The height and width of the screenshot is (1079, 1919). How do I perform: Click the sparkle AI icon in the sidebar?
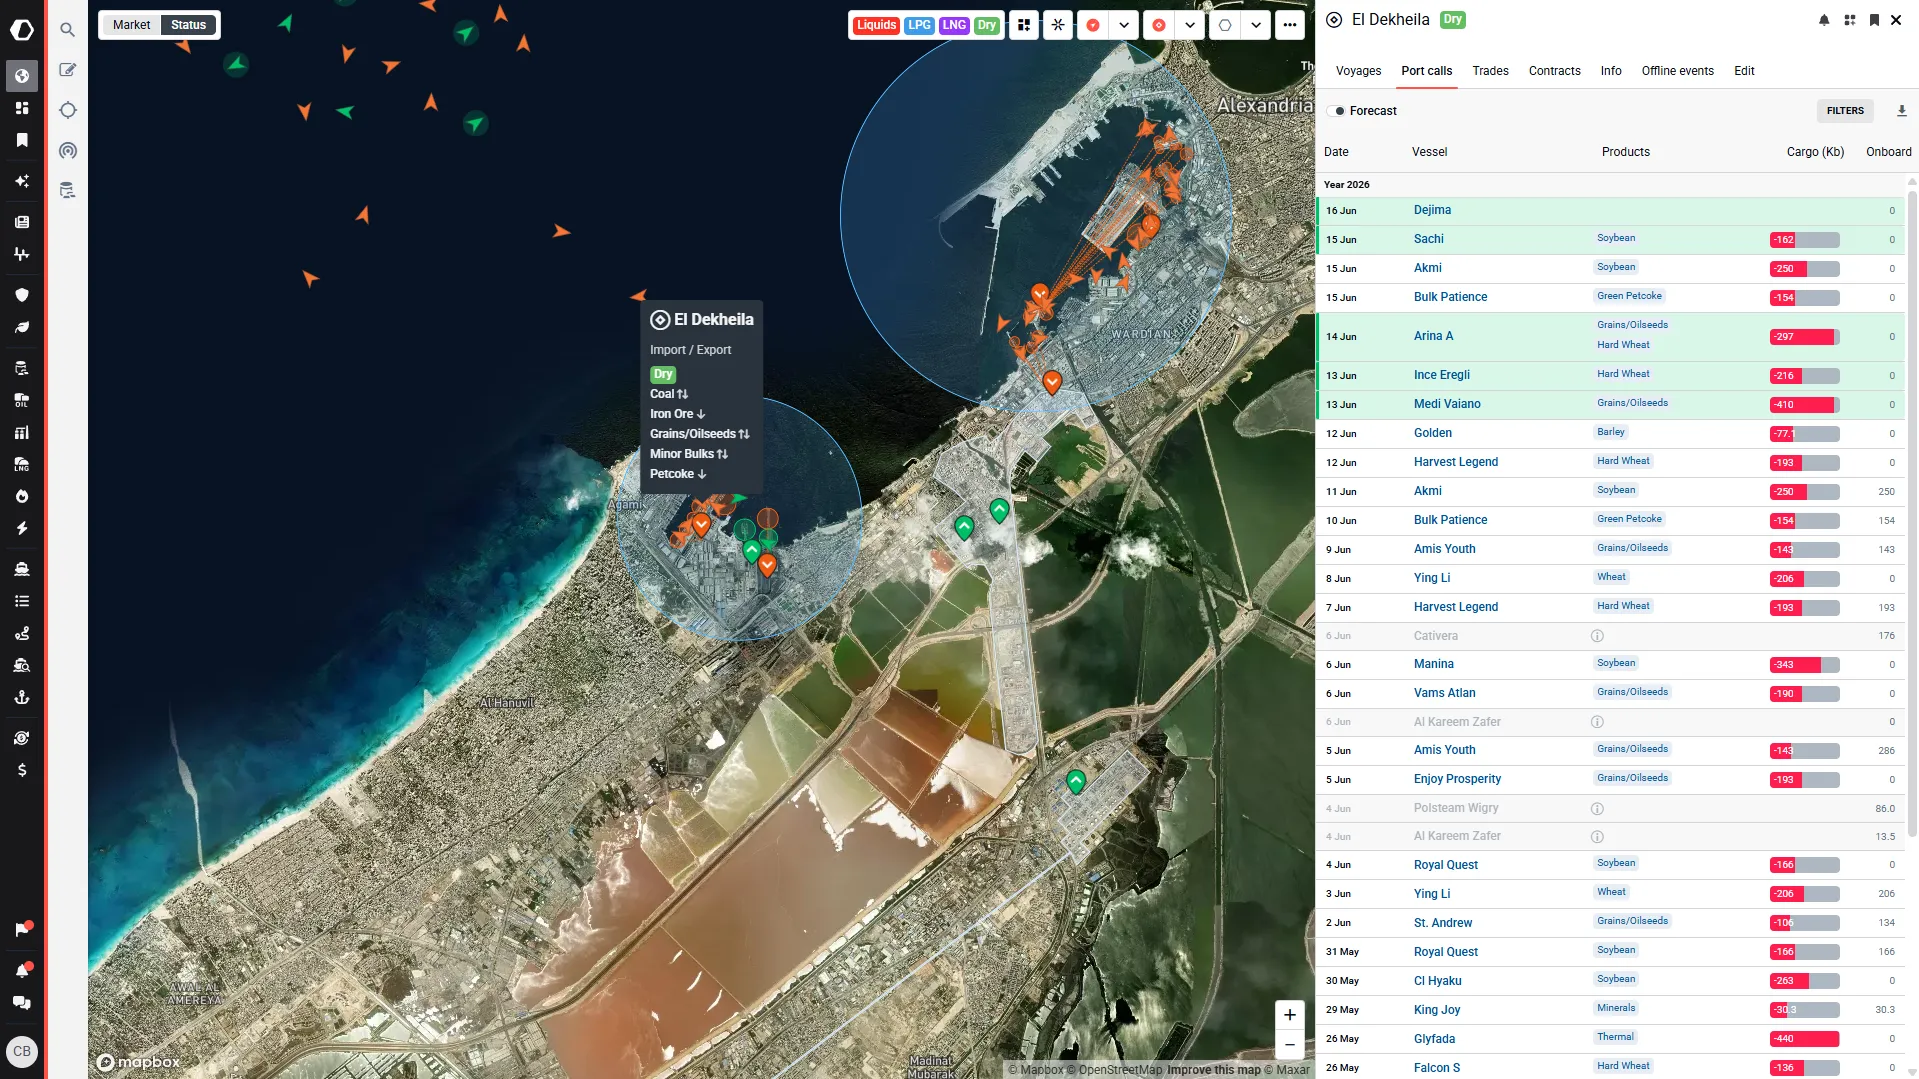coord(22,181)
